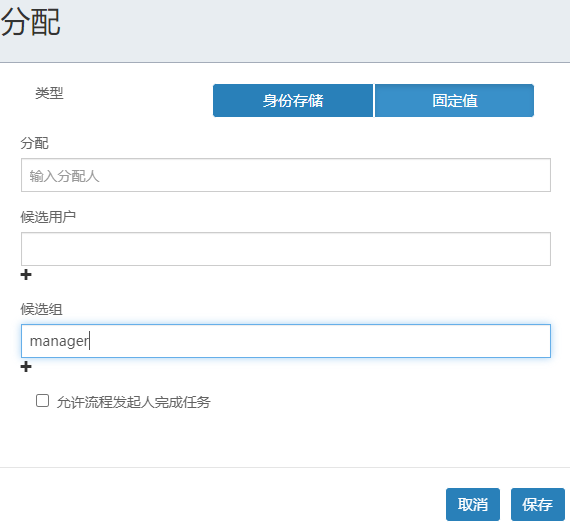Click the word manager in 候选组 box
Screen dimensions: 570x525
[x=59, y=341]
